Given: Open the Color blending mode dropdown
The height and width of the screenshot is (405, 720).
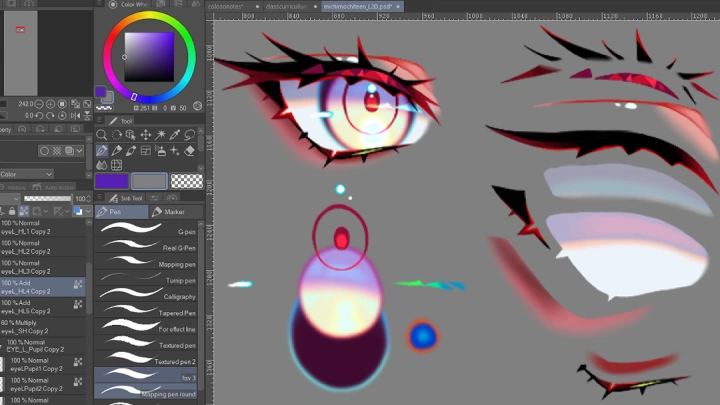Looking at the screenshot, I should click(x=27, y=174).
